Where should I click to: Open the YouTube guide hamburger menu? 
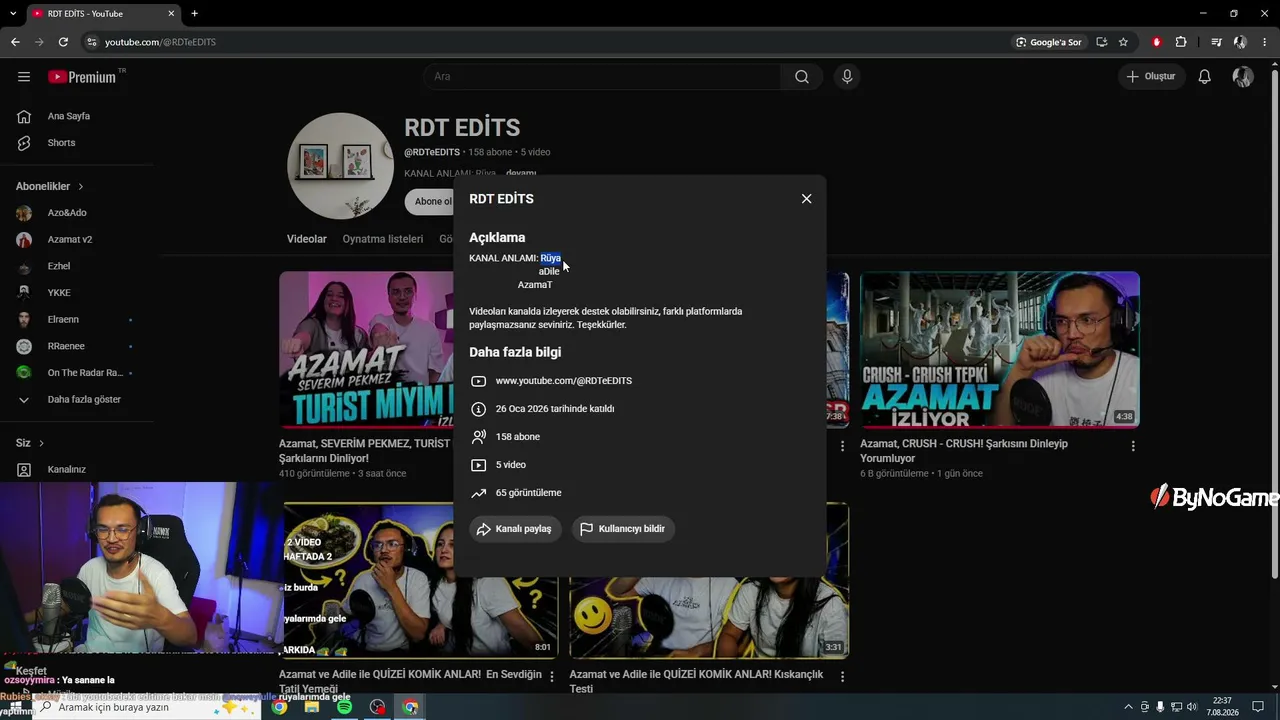coord(24,77)
